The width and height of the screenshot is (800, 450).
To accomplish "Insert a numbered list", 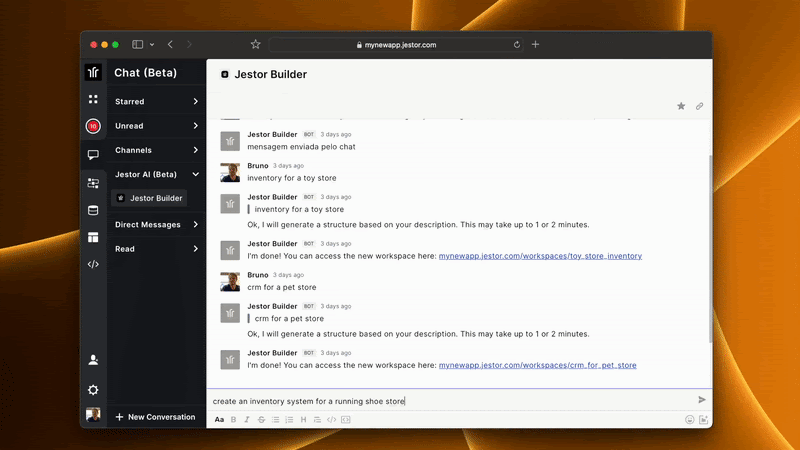I will pos(289,419).
